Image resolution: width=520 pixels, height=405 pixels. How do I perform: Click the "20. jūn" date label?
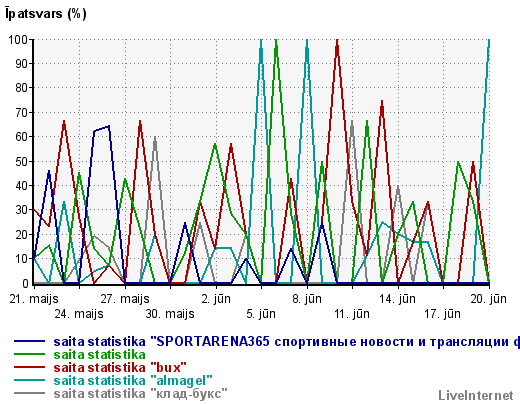tap(489, 299)
